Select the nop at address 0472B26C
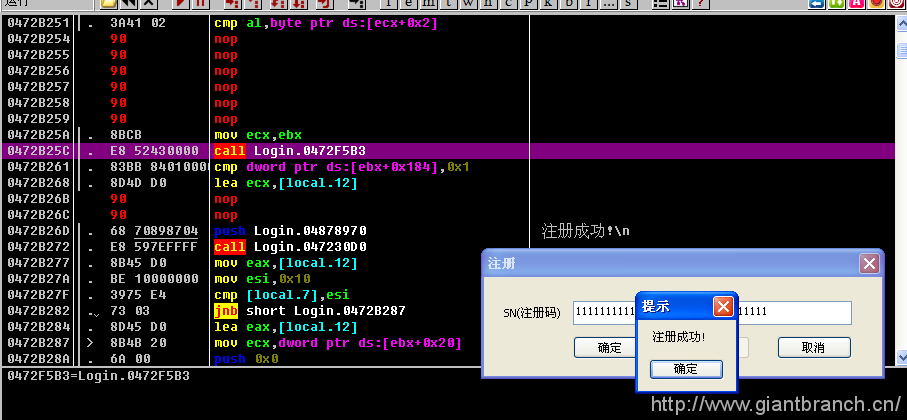 click(226, 215)
